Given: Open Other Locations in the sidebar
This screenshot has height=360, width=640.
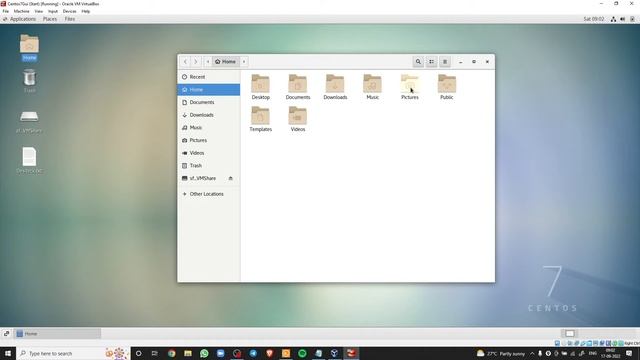Looking at the screenshot, I should [209, 194].
